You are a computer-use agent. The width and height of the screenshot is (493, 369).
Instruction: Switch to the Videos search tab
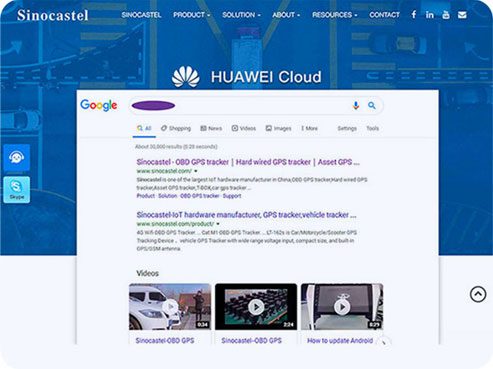click(x=244, y=128)
